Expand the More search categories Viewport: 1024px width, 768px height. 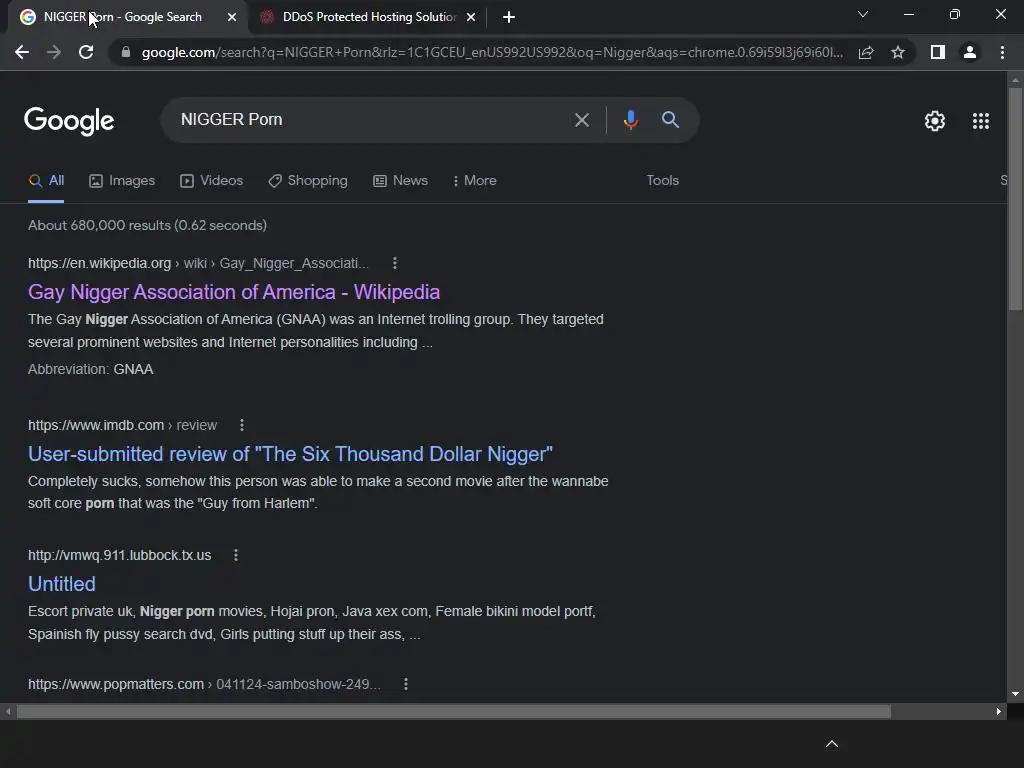click(475, 181)
